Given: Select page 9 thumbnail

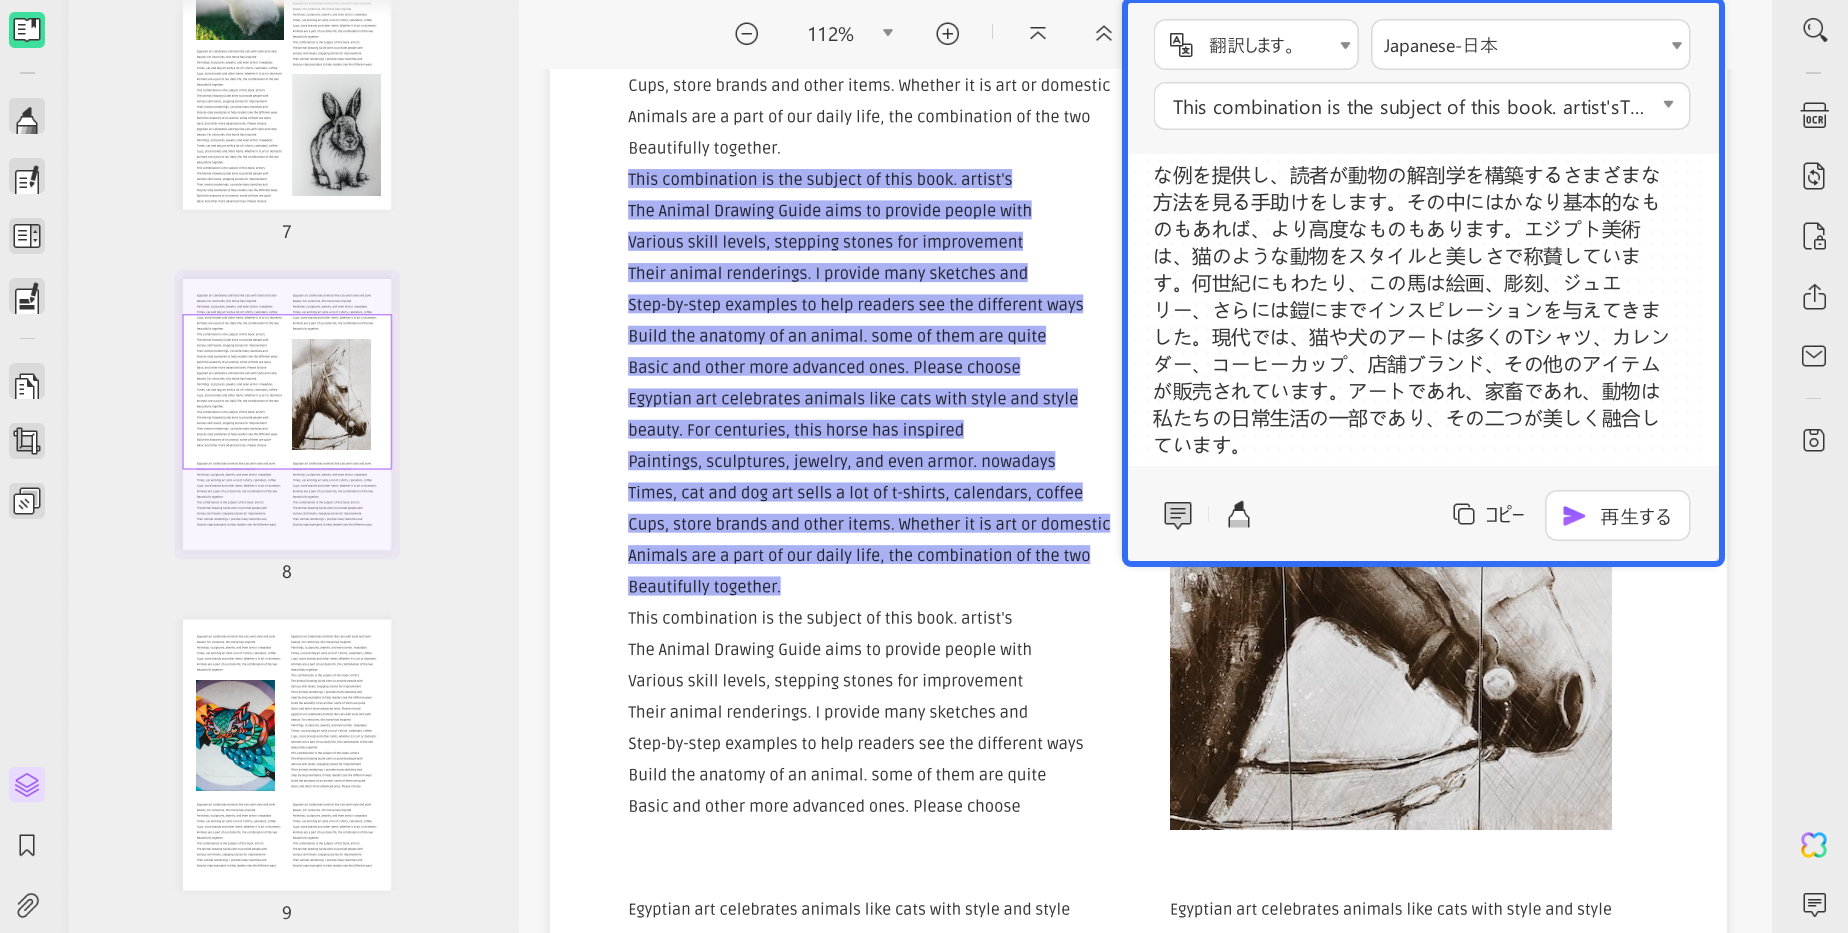Looking at the screenshot, I should point(287,755).
